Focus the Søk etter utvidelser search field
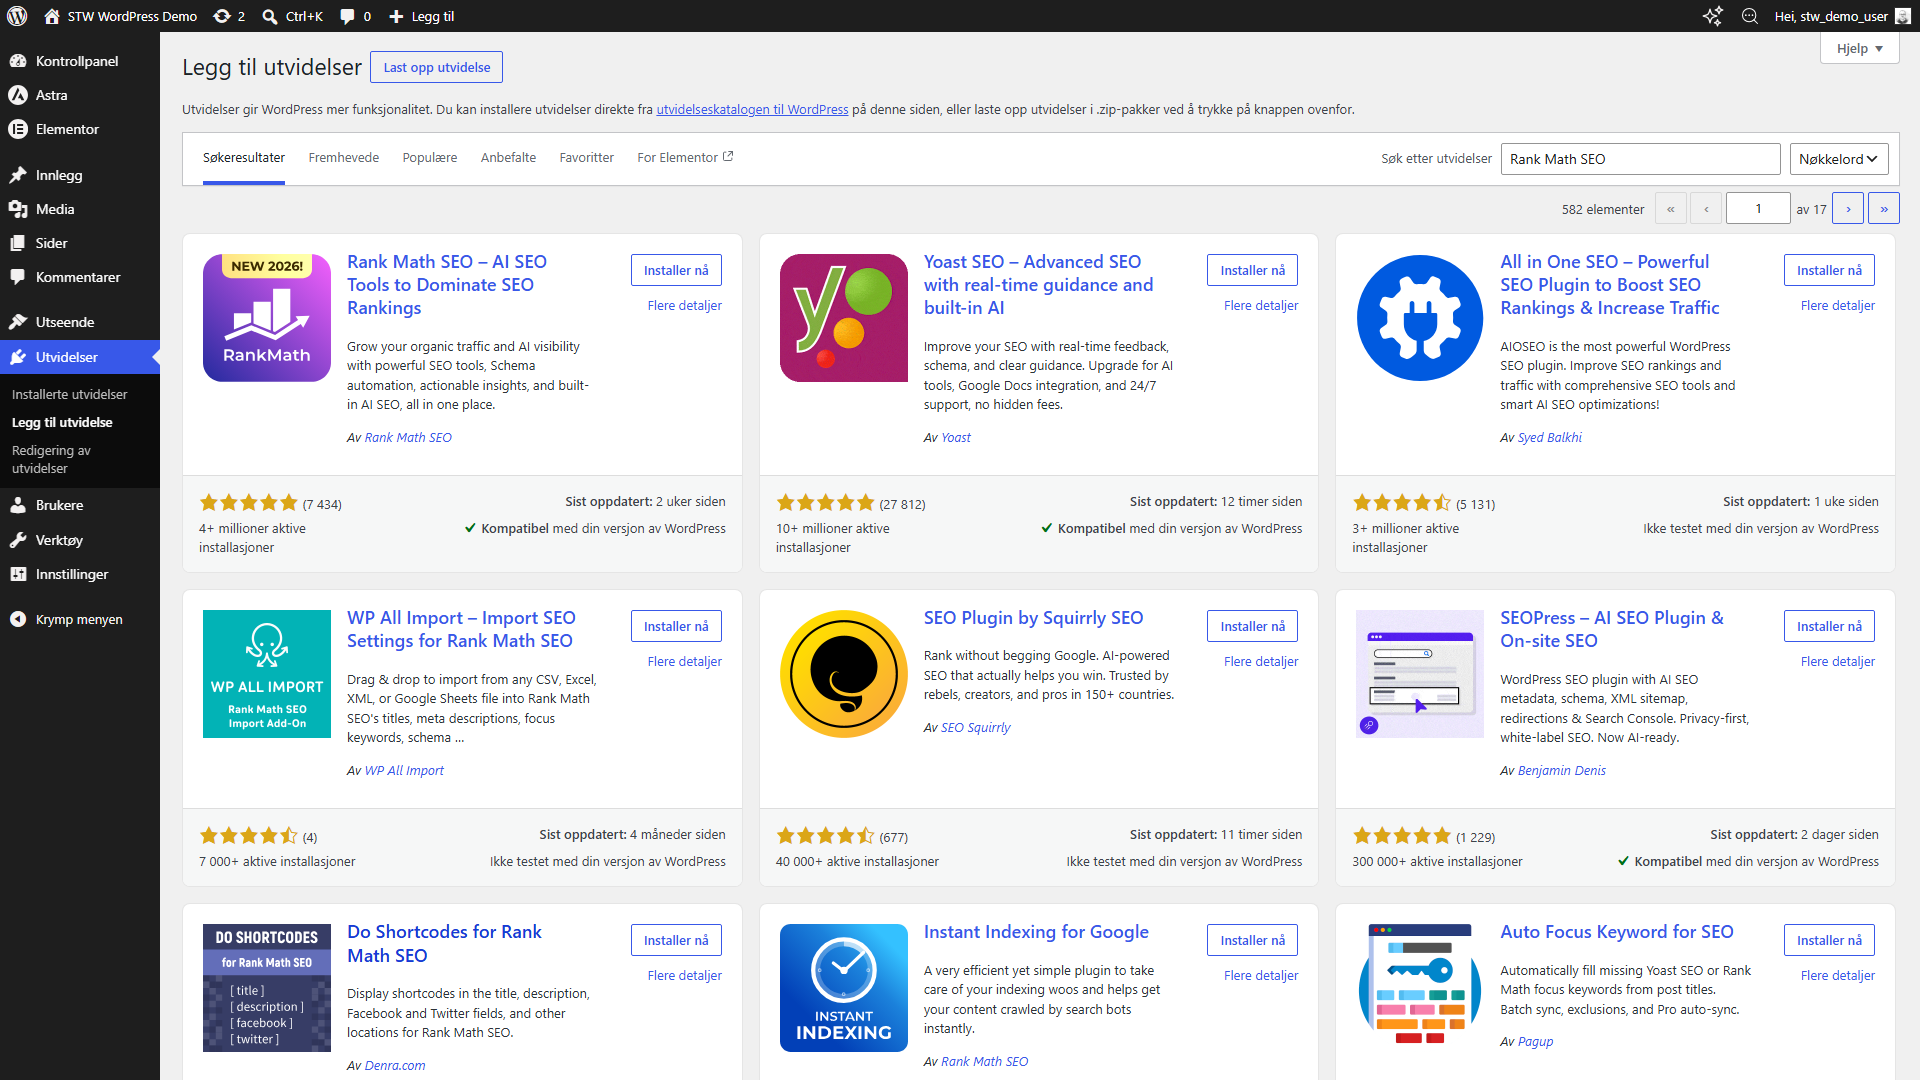1920x1080 pixels. [1640, 159]
